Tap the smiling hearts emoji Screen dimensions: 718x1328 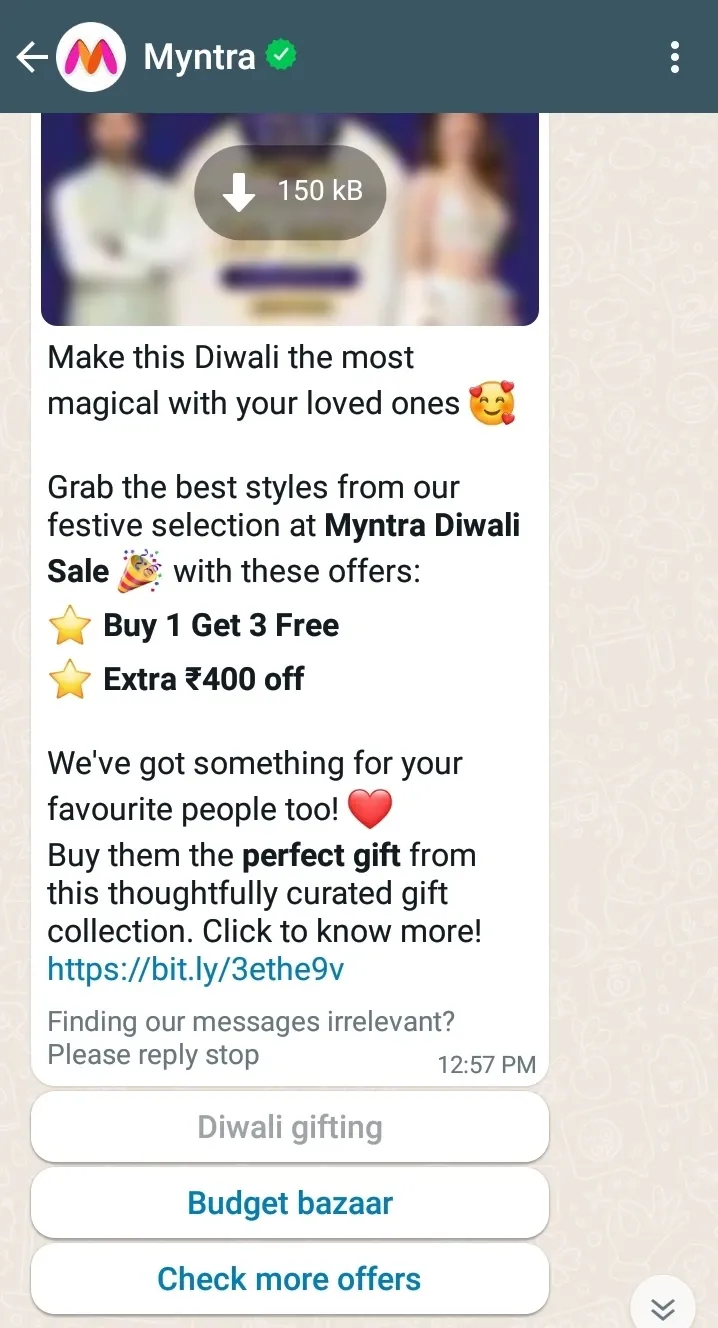pyautogui.click(x=492, y=404)
